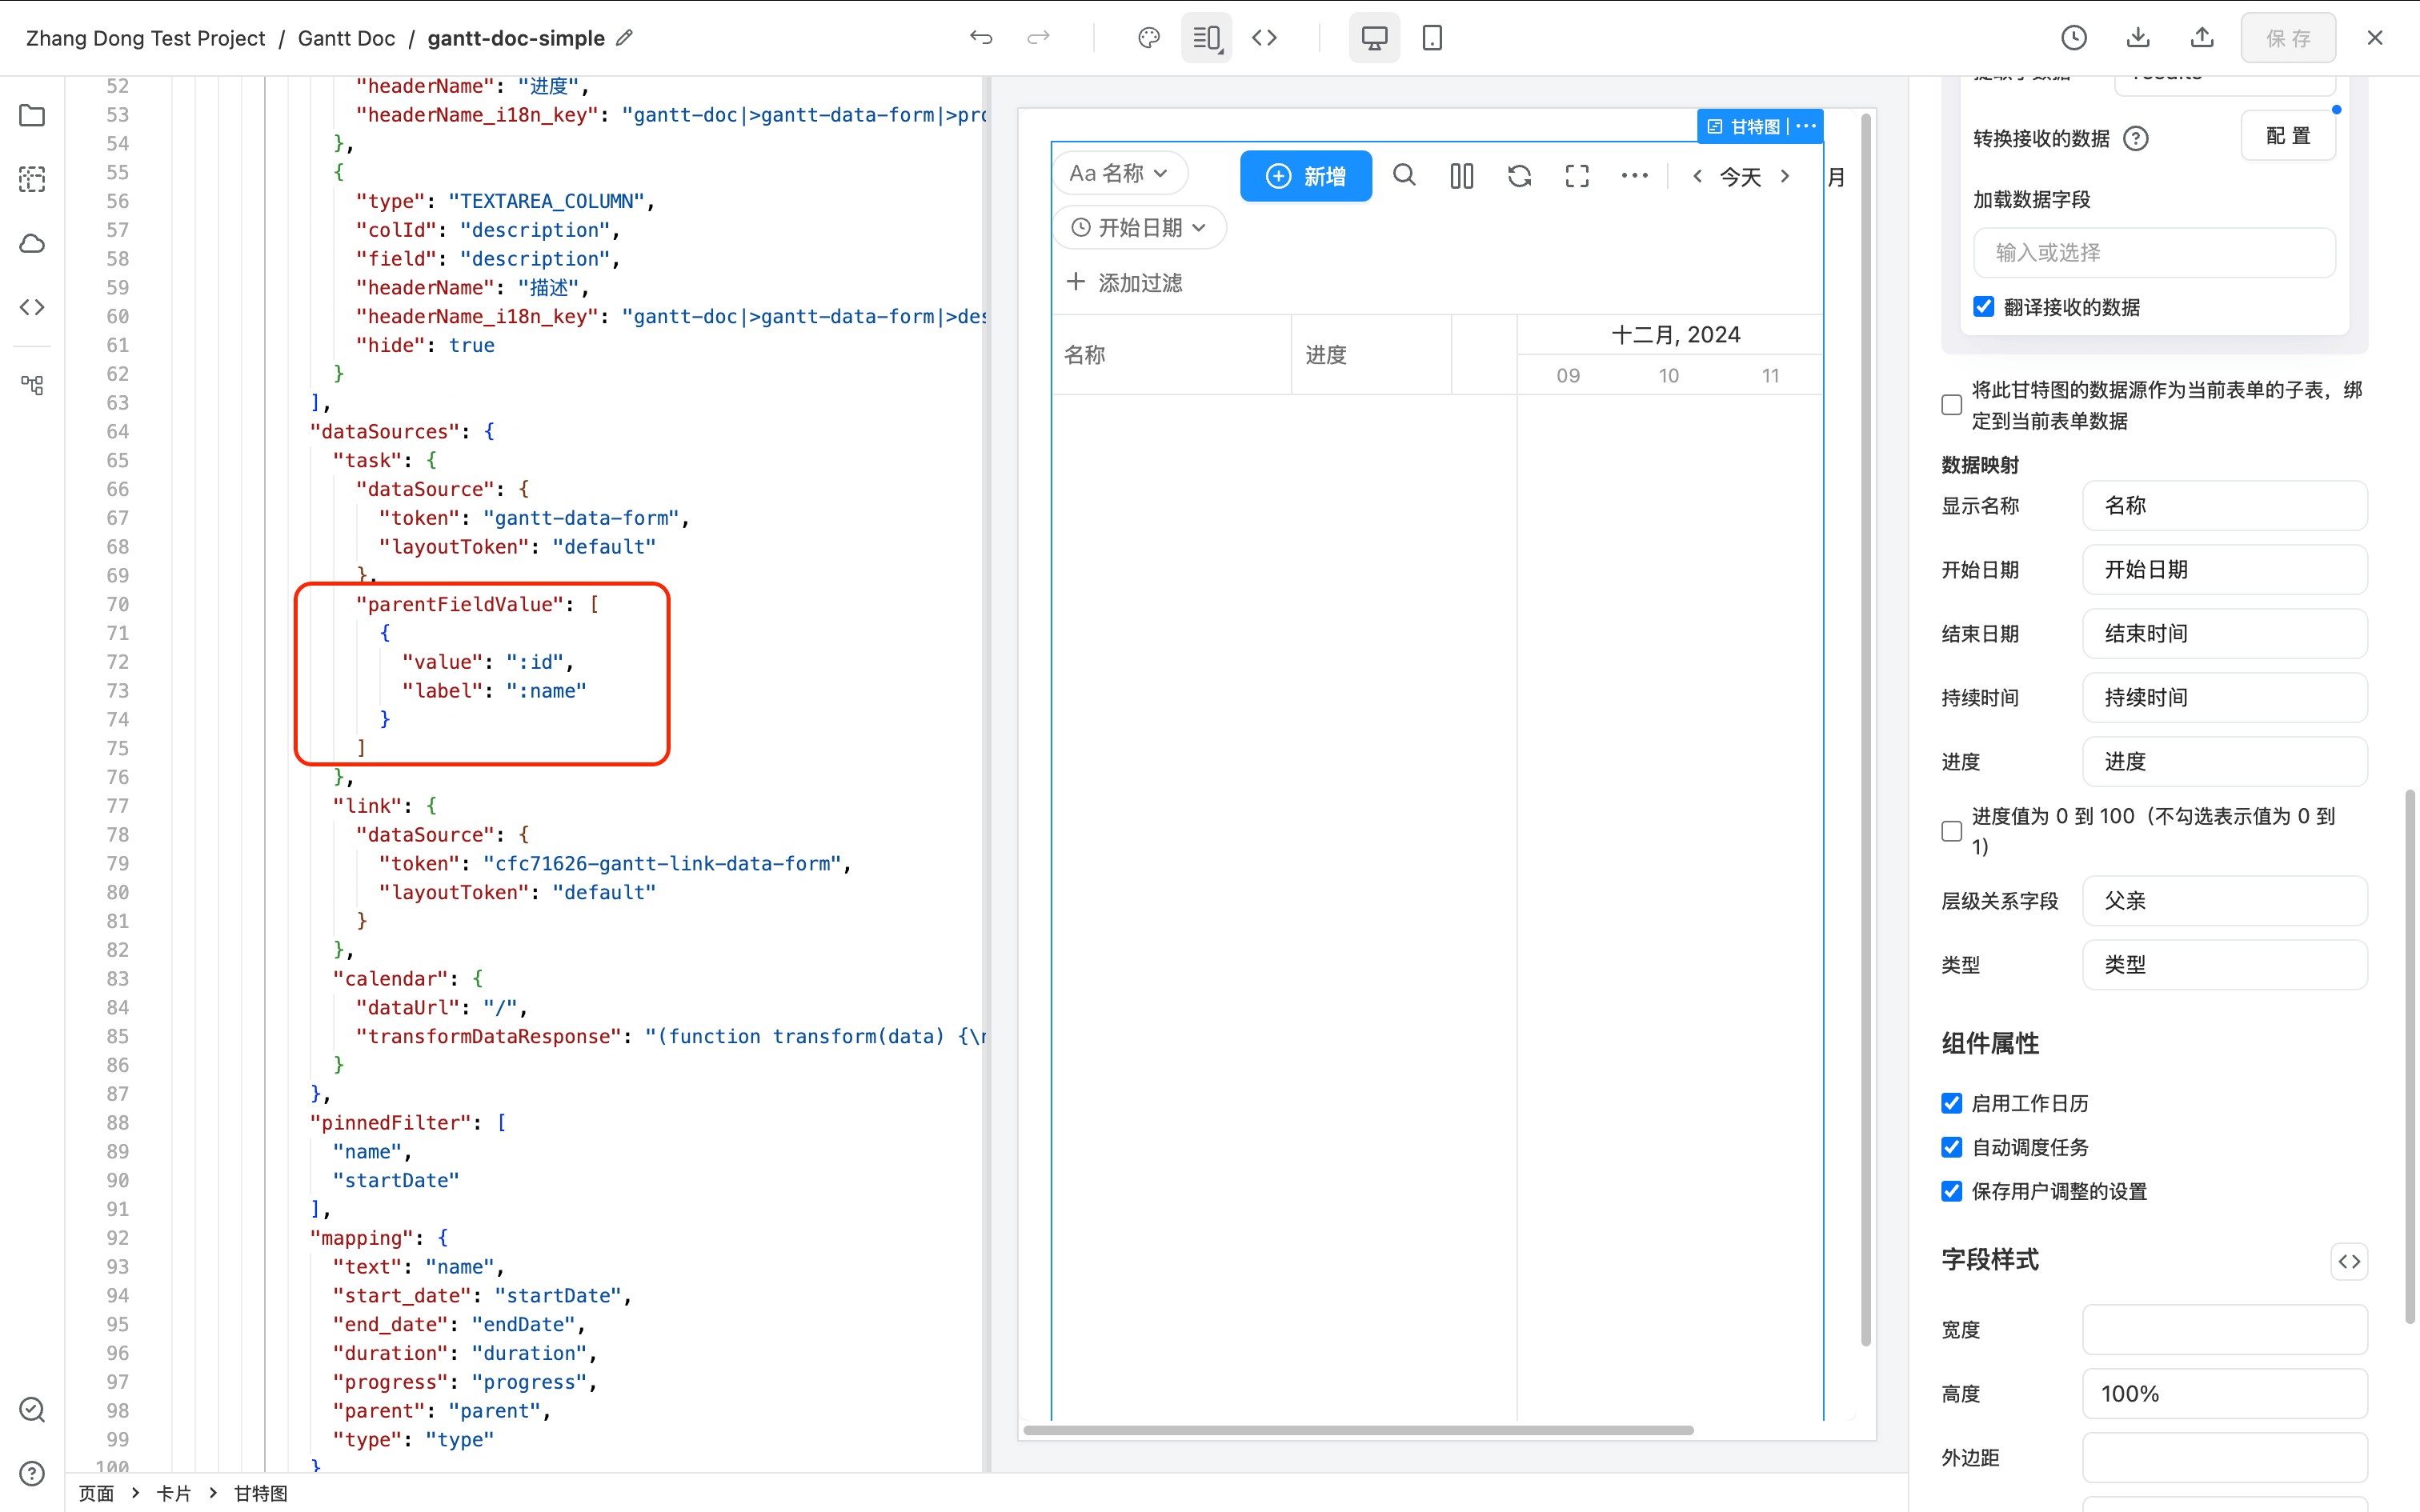The height and width of the screenshot is (1512, 2420).
Task: Click the gantt columns layout icon
Action: pos(1462,176)
